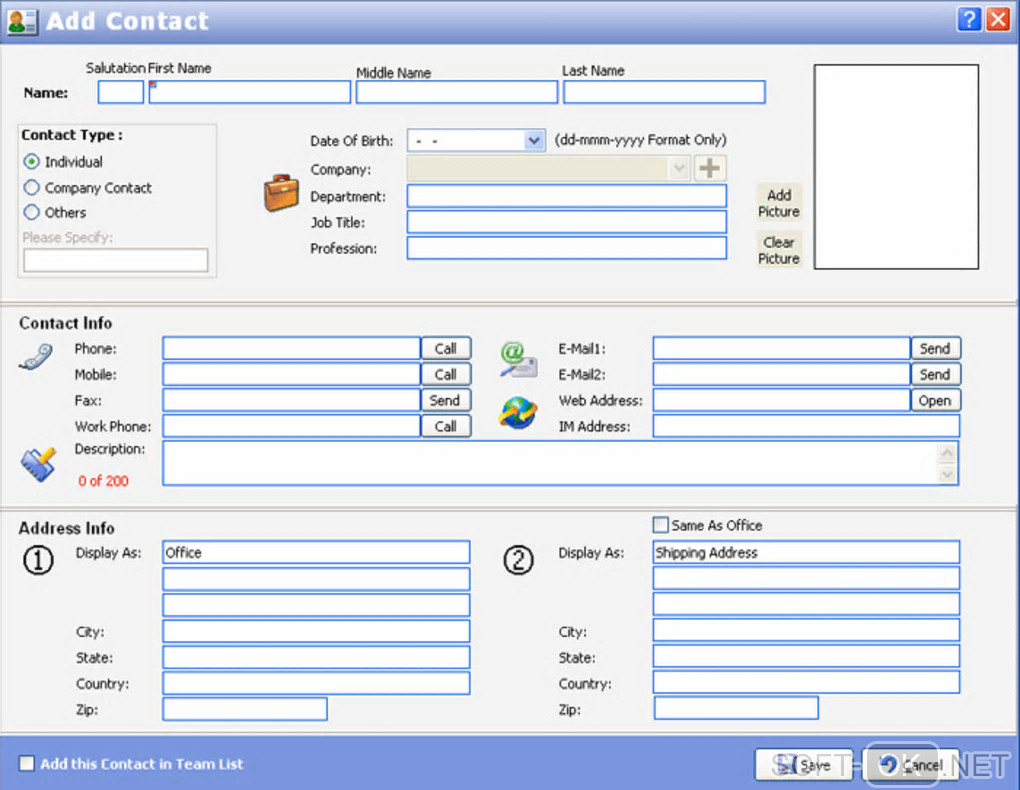Image resolution: width=1020 pixels, height=790 pixels.
Task: Click the telephone handset icon
Action: [x=36, y=357]
